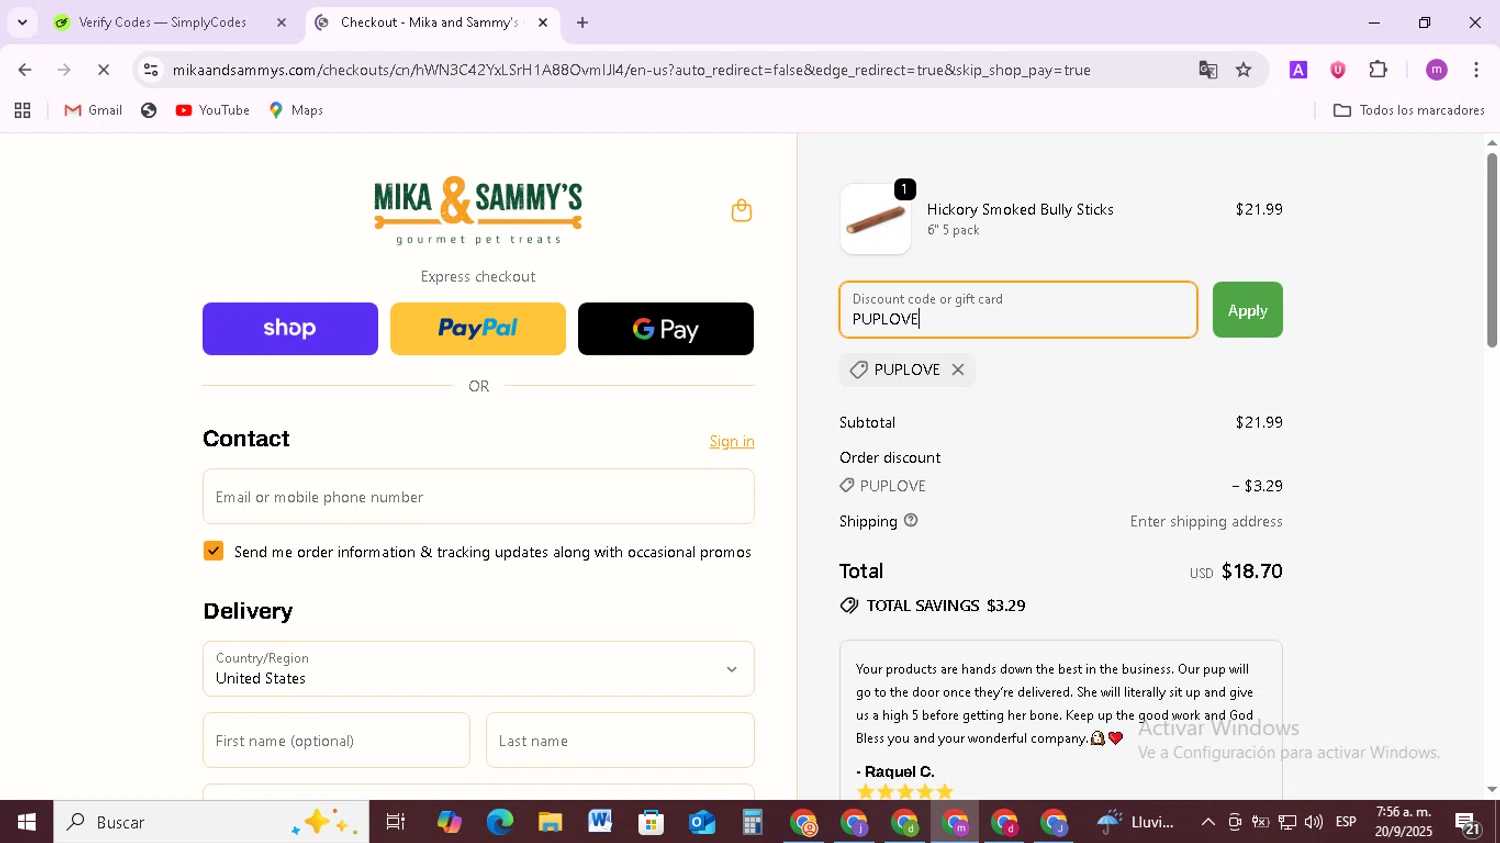Open Outlook from taskbar
This screenshot has height=843, width=1500.
pyautogui.click(x=702, y=822)
